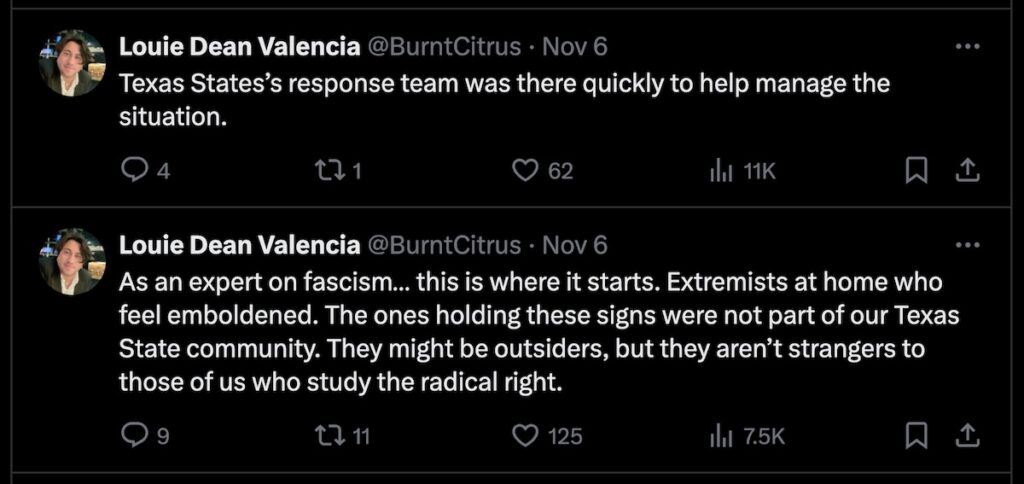
Task: Retweet the response team tweet
Action: 329,171
